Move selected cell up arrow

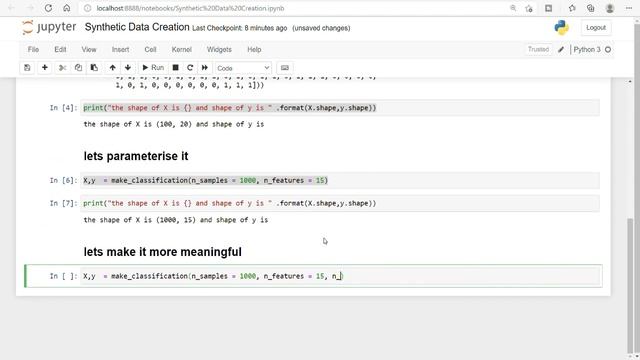point(113,68)
